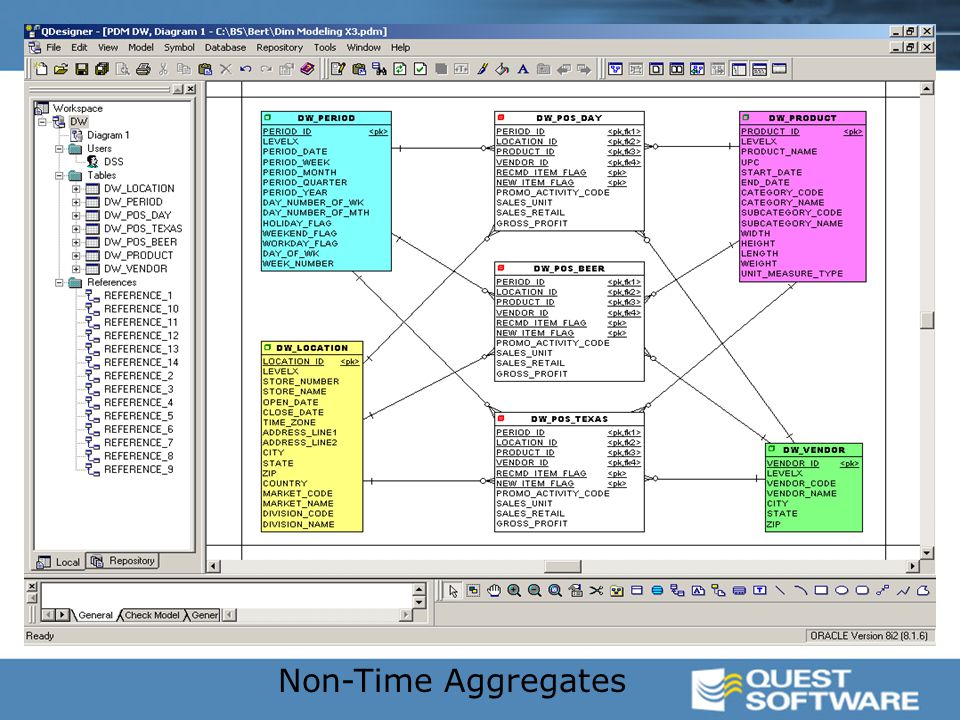Open the Database menu
The height and width of the screenshot is (720, 960).
(225, 48)
